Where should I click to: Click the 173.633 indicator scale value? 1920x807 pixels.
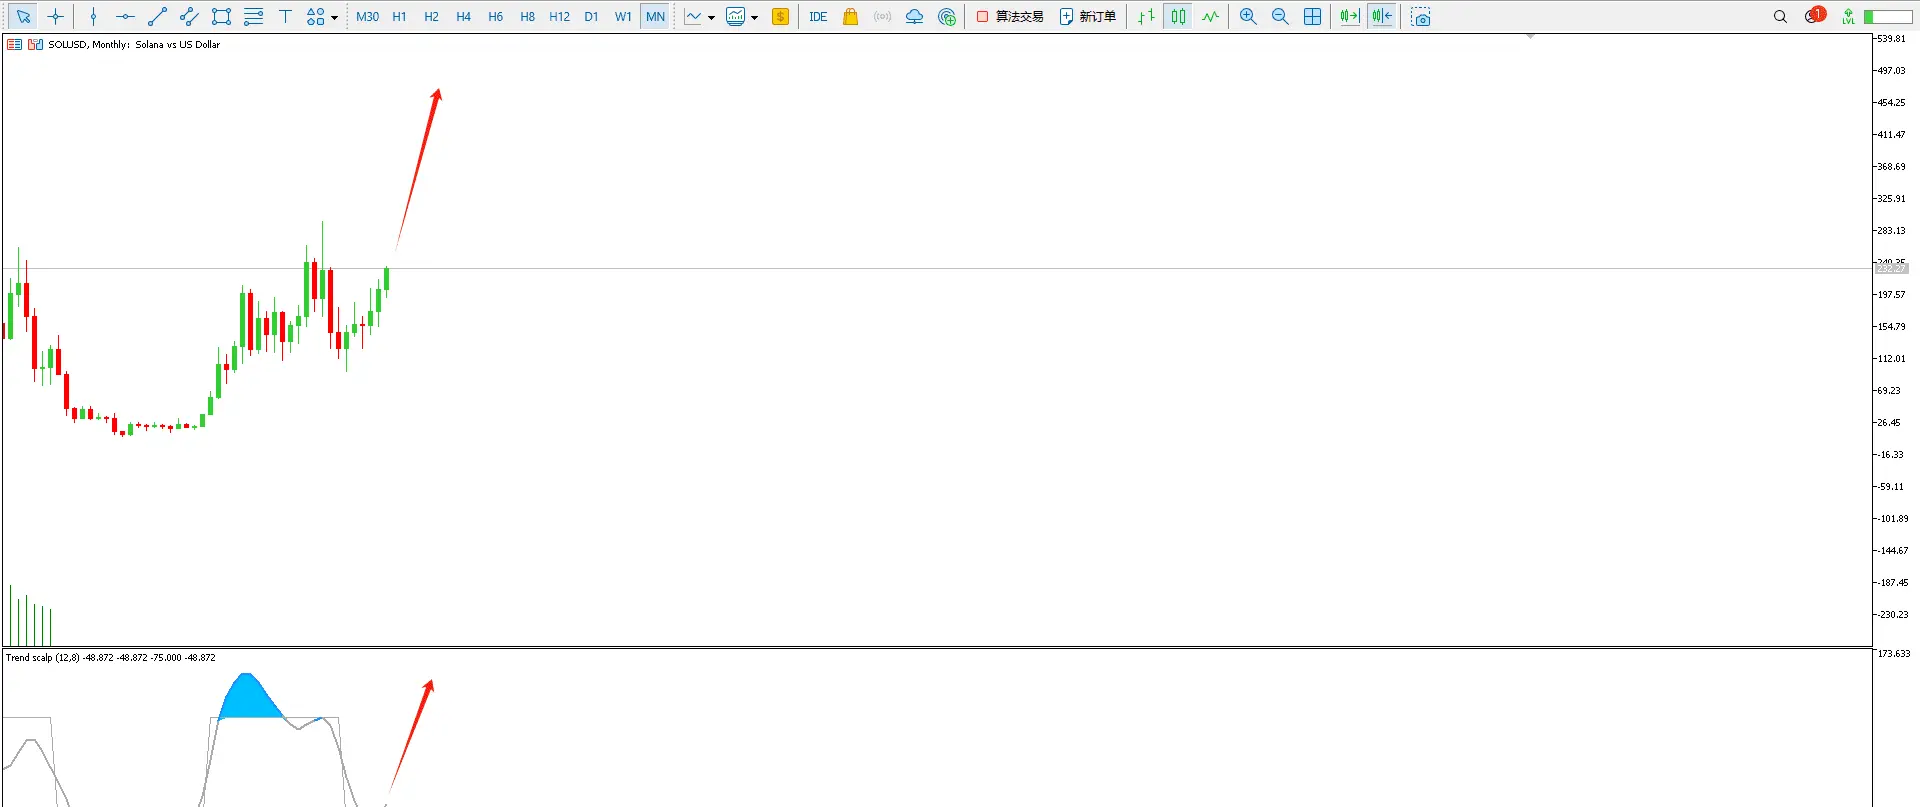[1894, 654]
